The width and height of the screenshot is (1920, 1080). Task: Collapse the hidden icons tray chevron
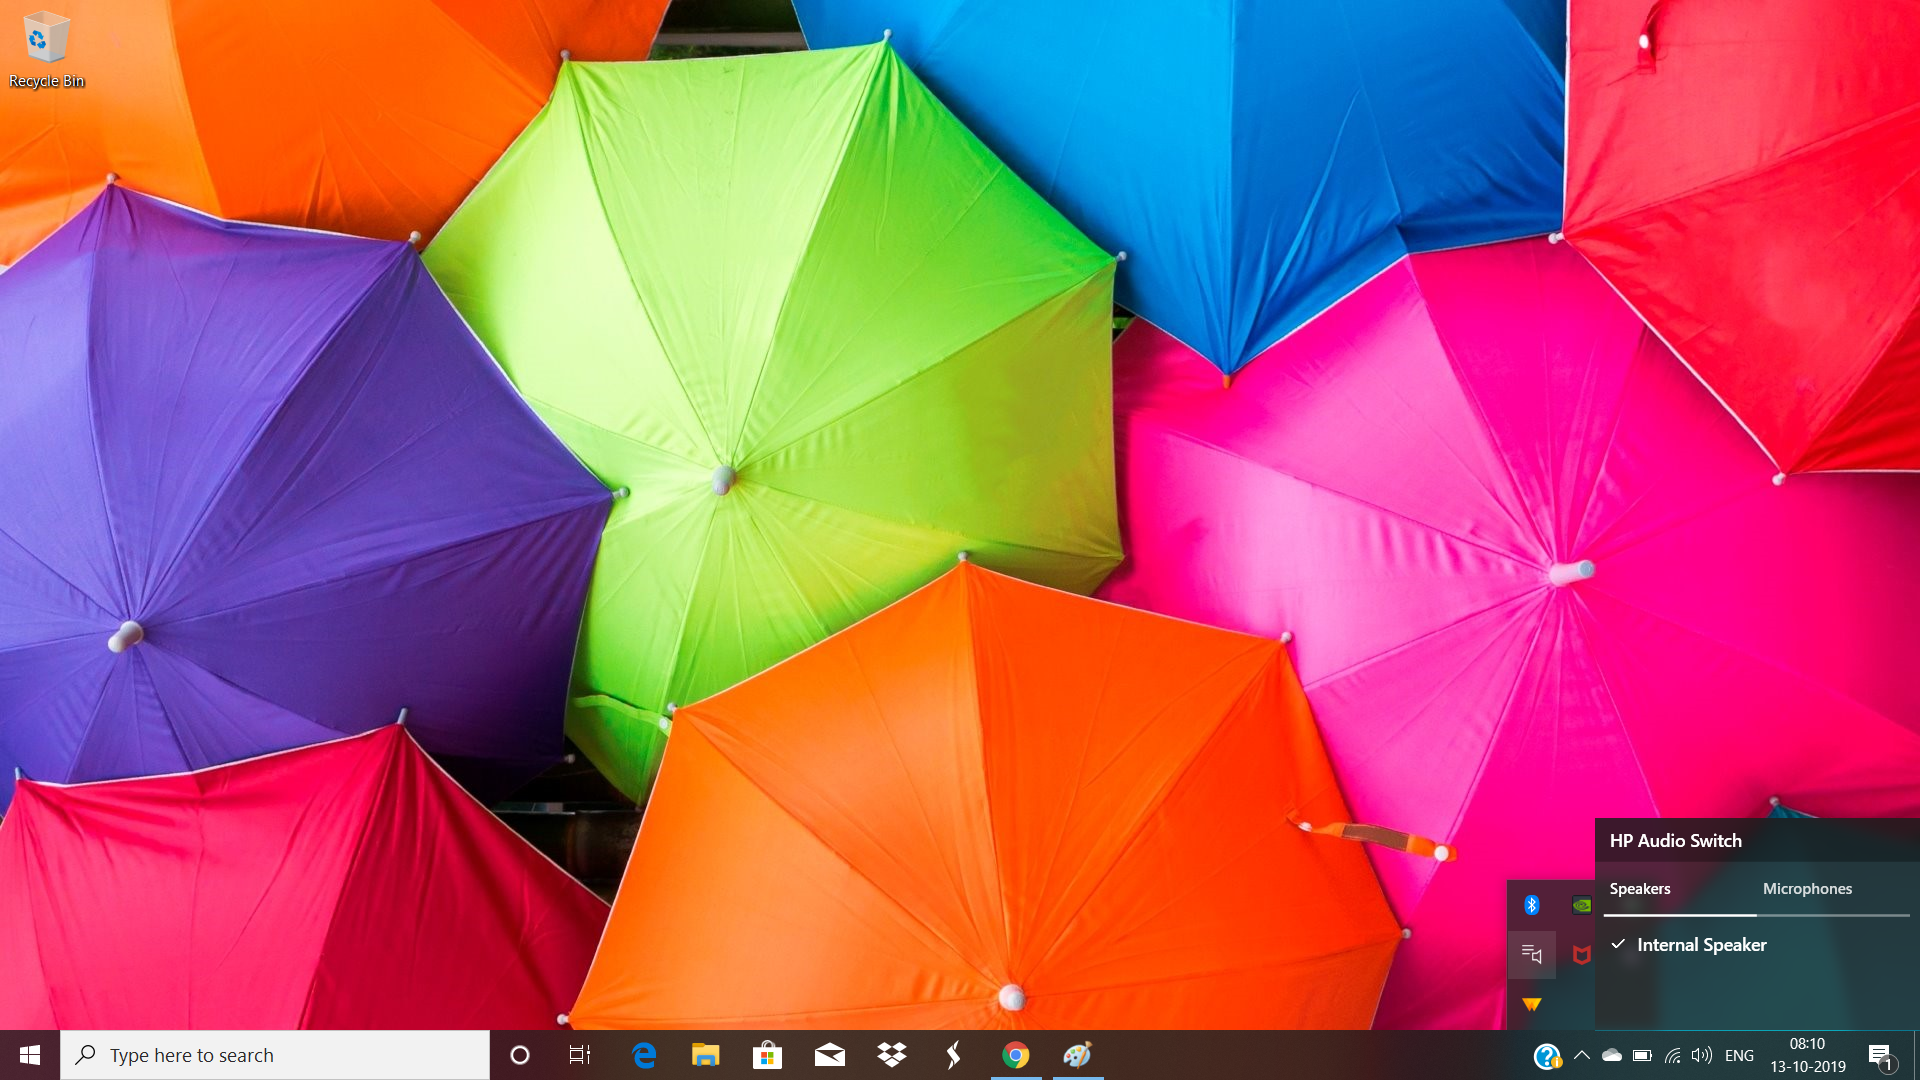click(1582, 1055)
